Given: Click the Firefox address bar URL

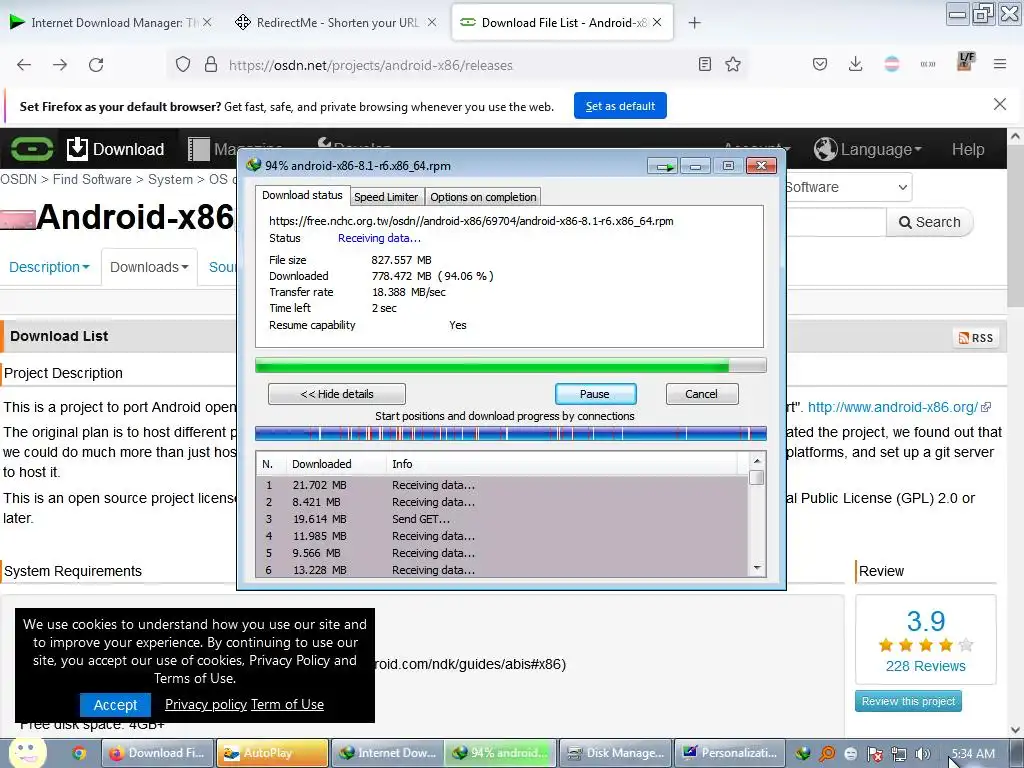Looking at the screenshot, I should 370,65.
